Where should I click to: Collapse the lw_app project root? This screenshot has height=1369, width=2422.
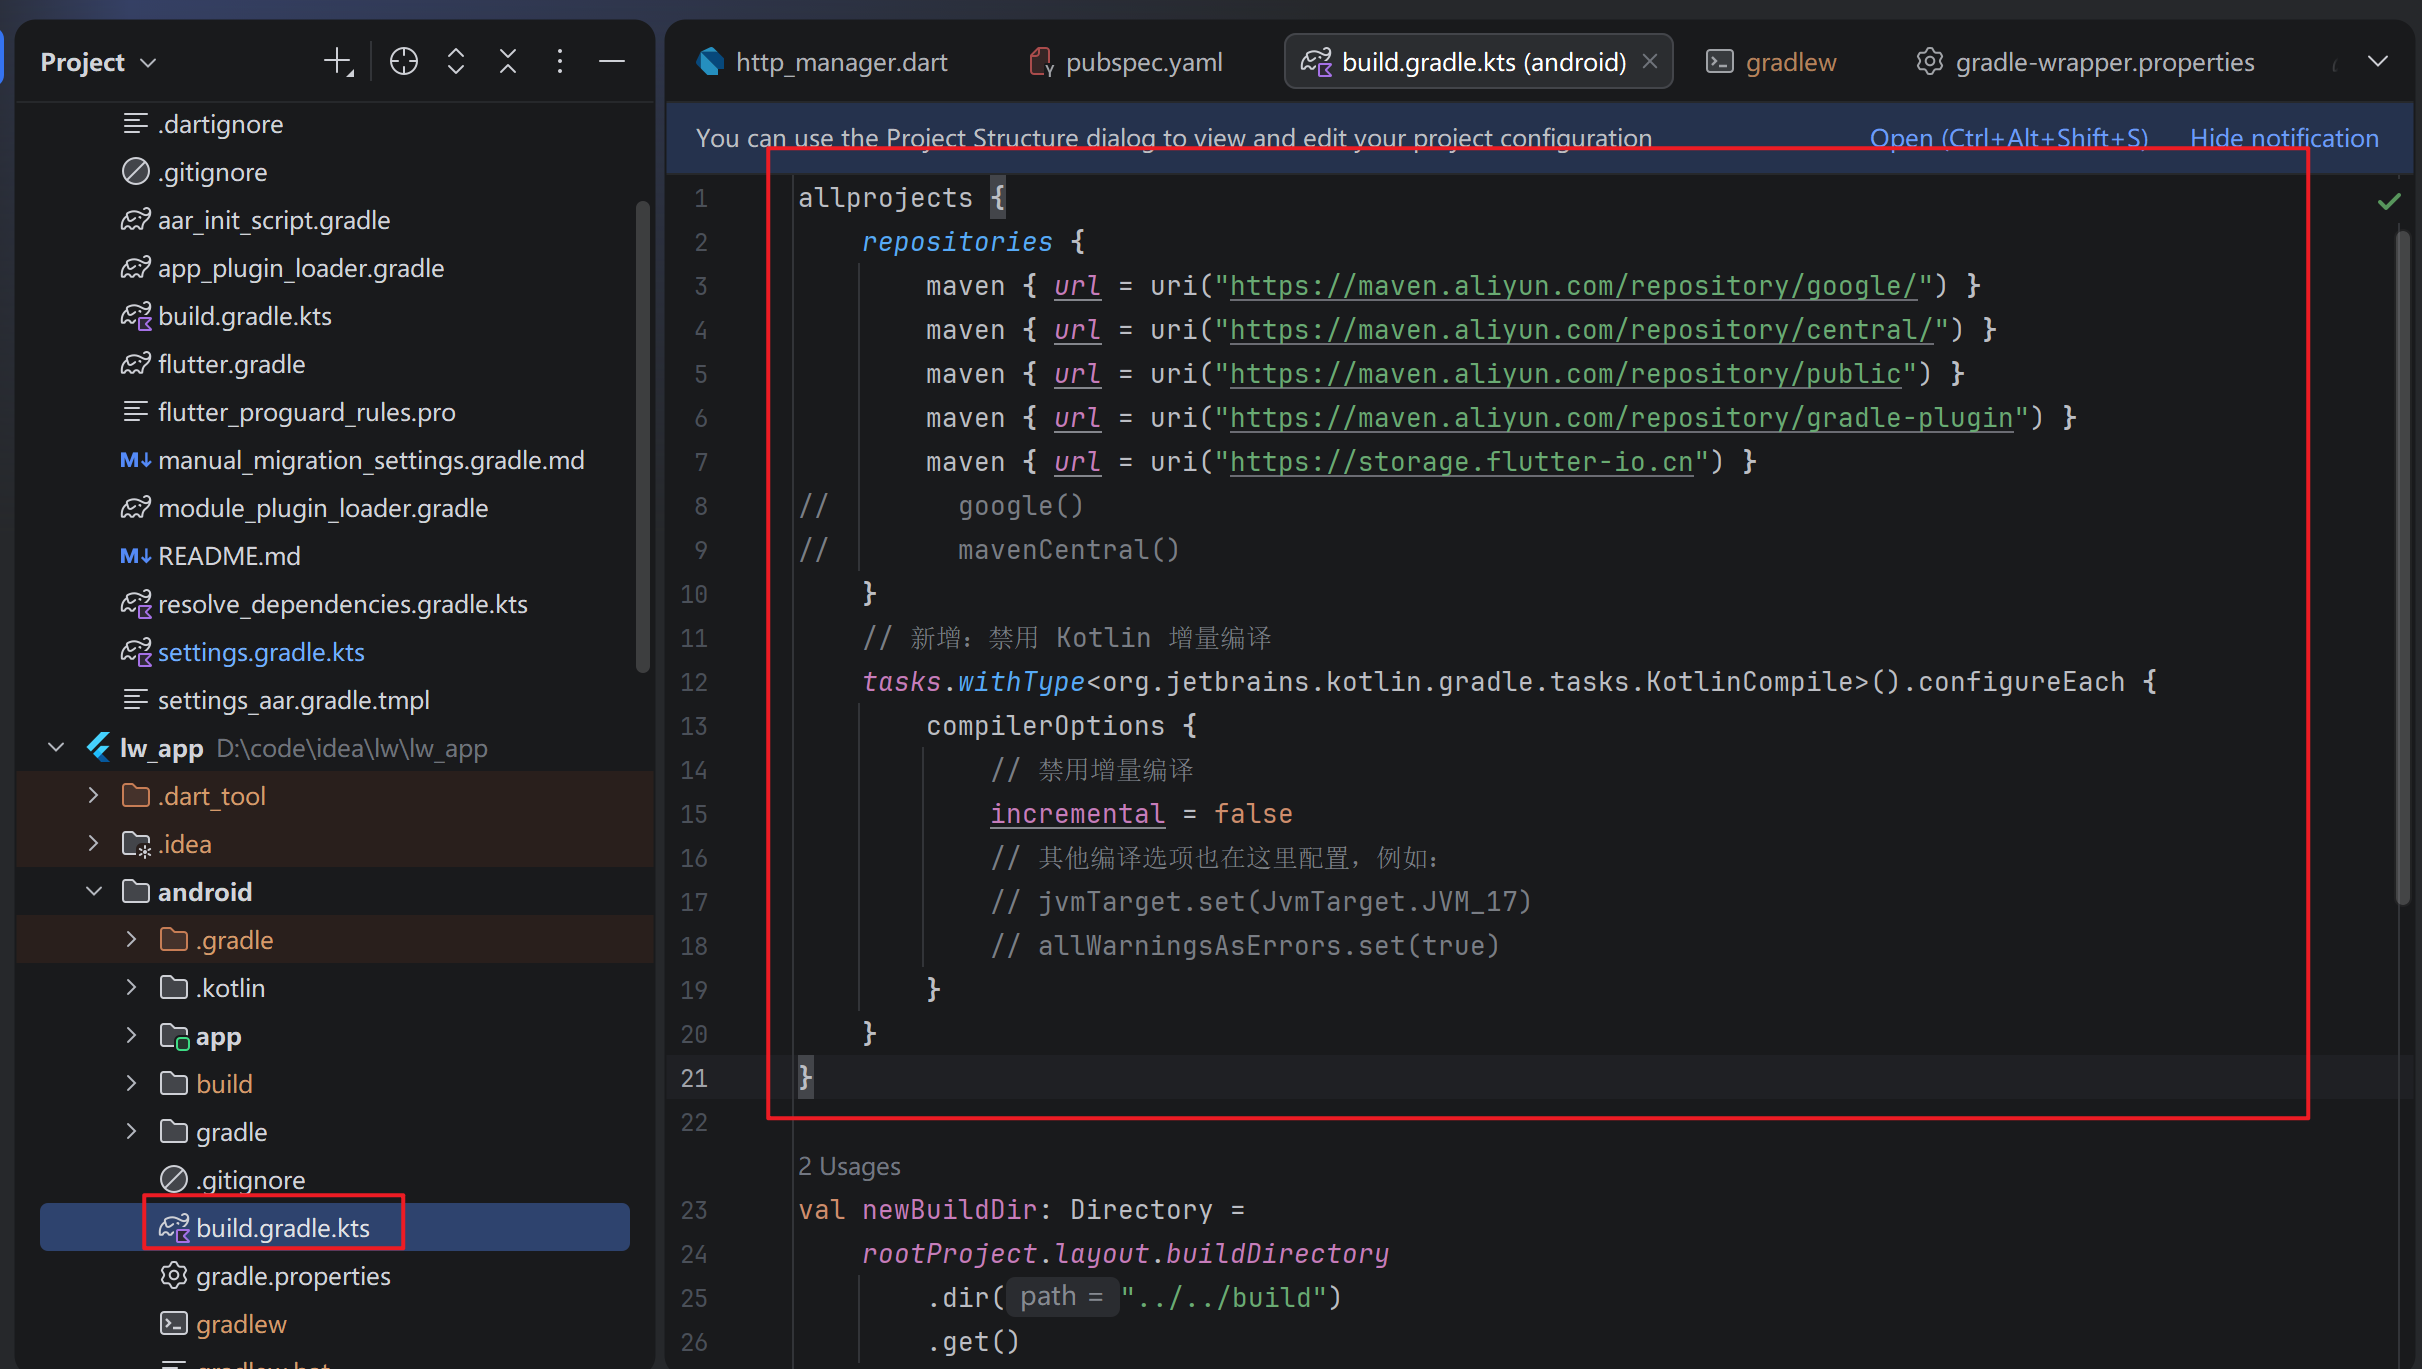56,747
